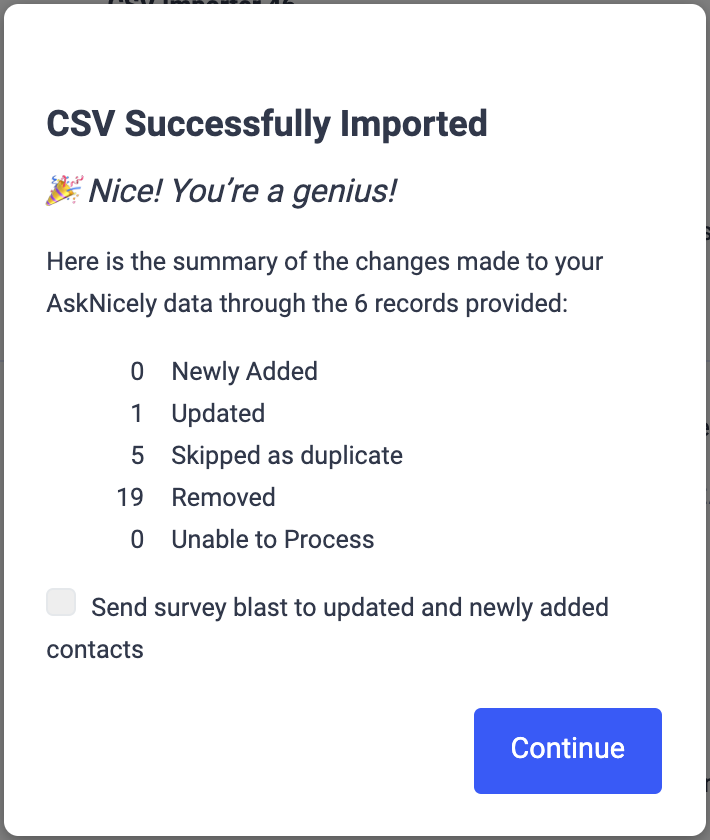Screen dimensions: 710x840
Task: Click the 'Skipped as duplicate' summary label
Action: pyautogui.click(x=287, y=456)
